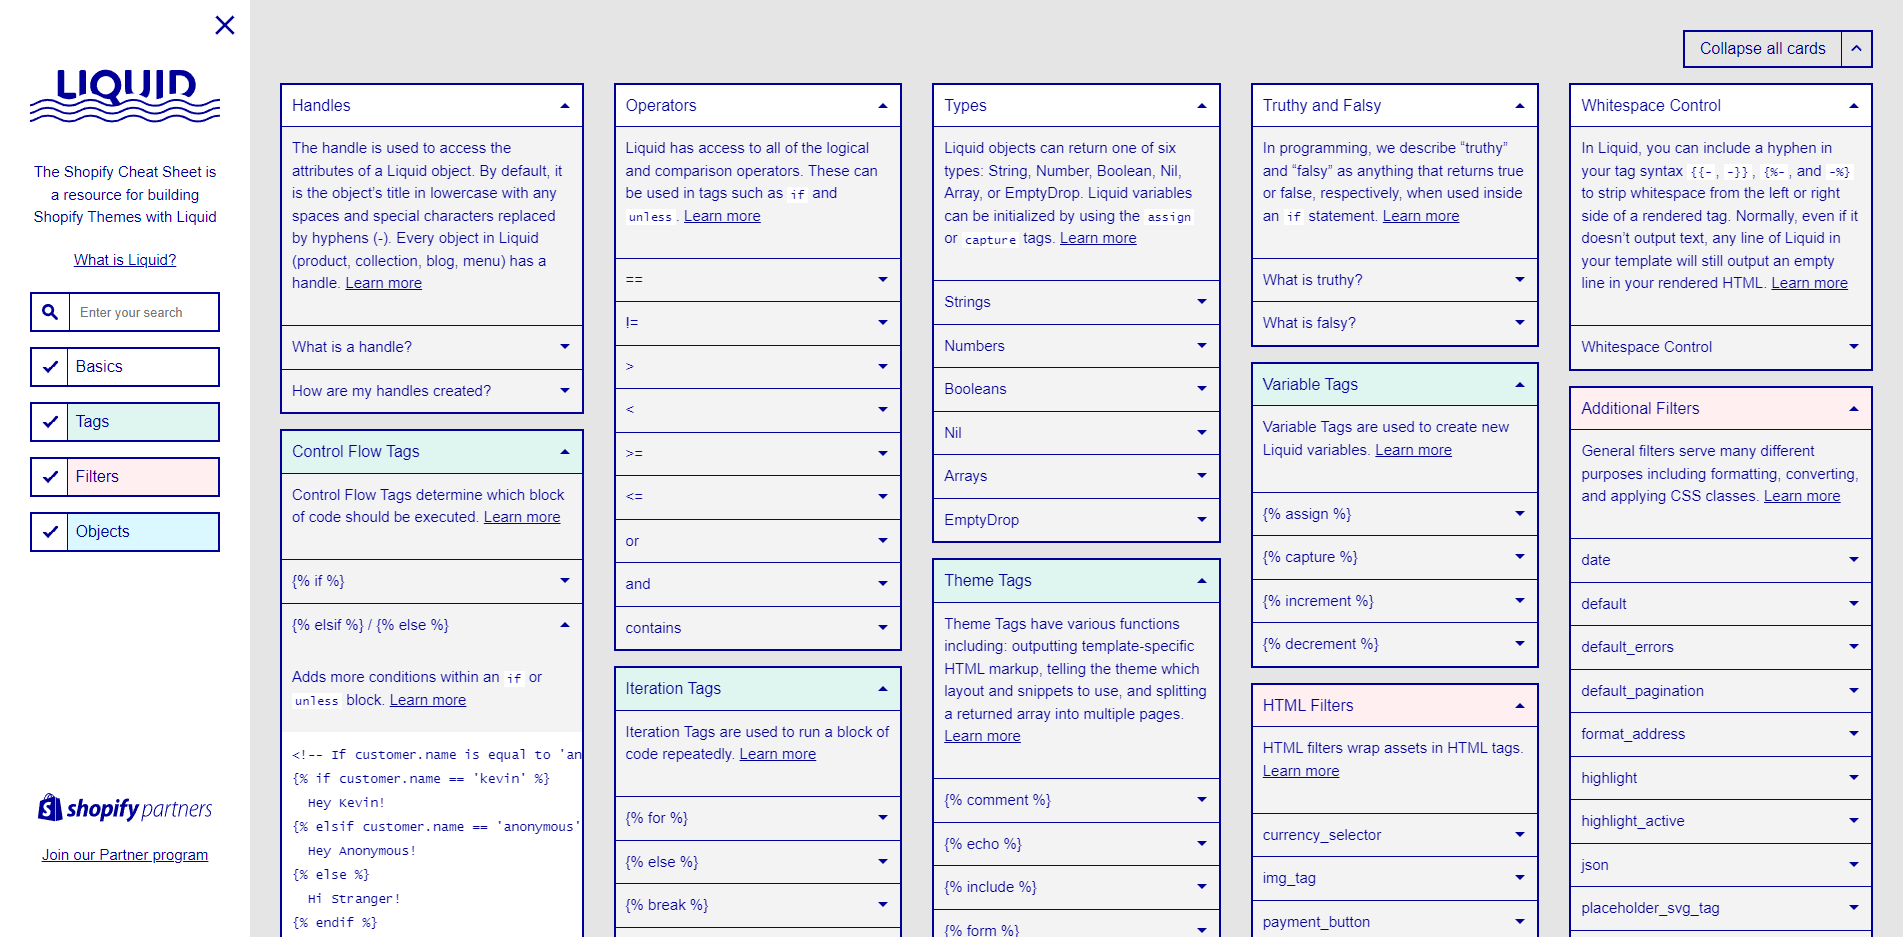1903x937 pixels.
Task: Collapse the Additional Filters card arrow
Action: 1854,409
